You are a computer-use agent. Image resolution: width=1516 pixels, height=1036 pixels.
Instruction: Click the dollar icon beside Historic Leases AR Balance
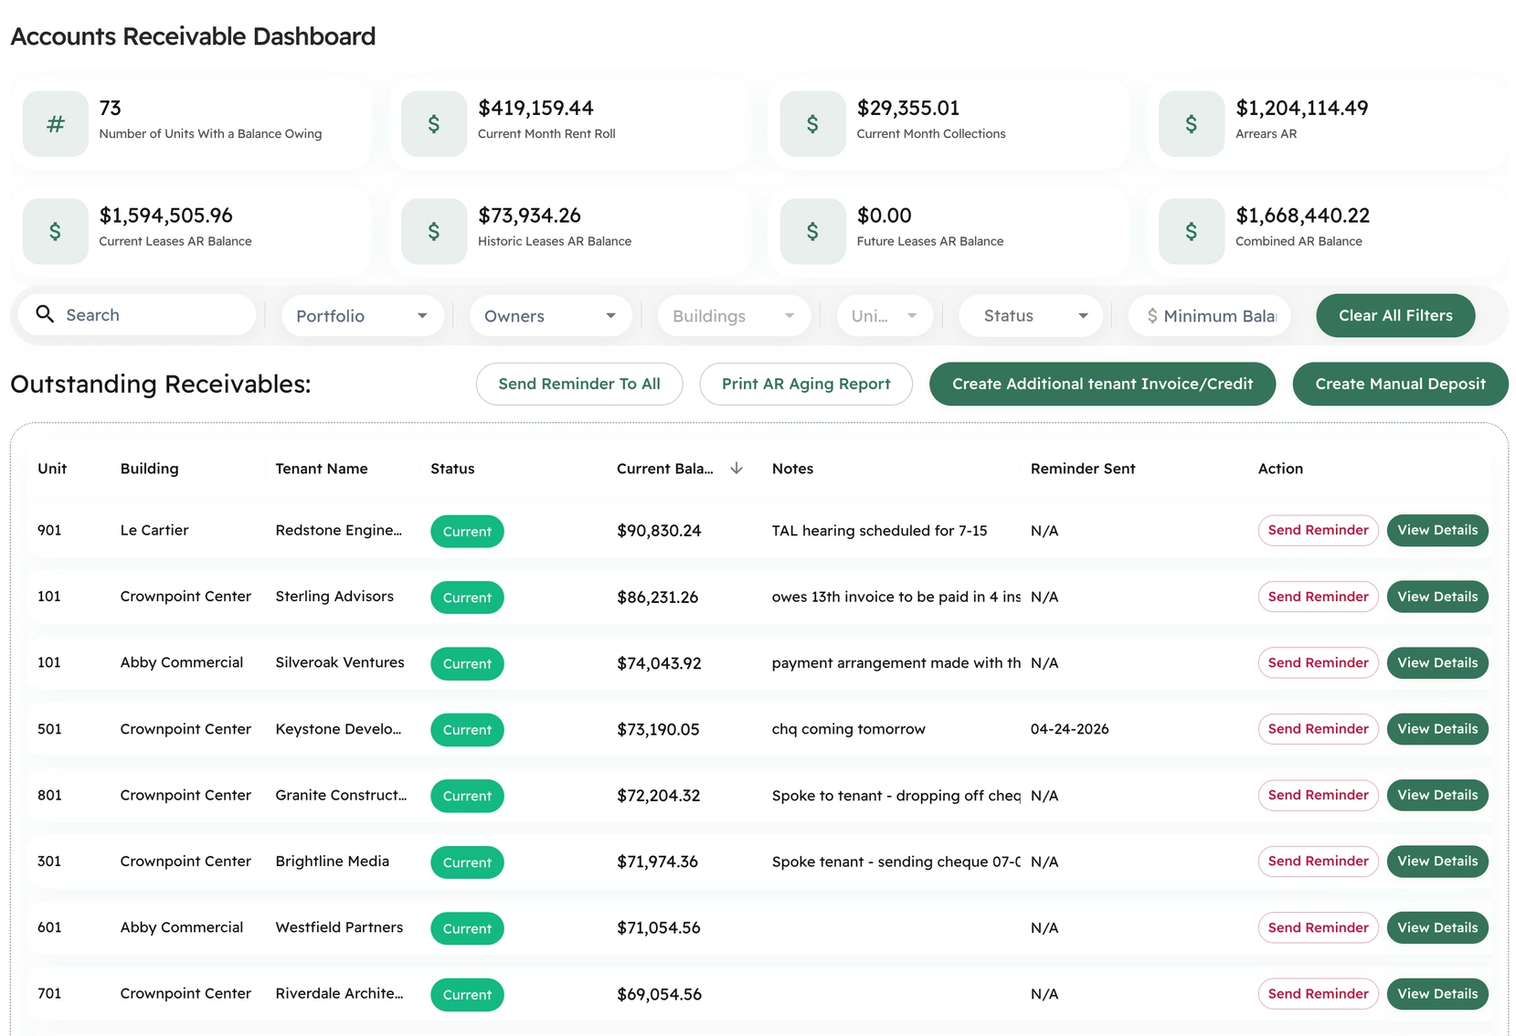pos(434,231)
